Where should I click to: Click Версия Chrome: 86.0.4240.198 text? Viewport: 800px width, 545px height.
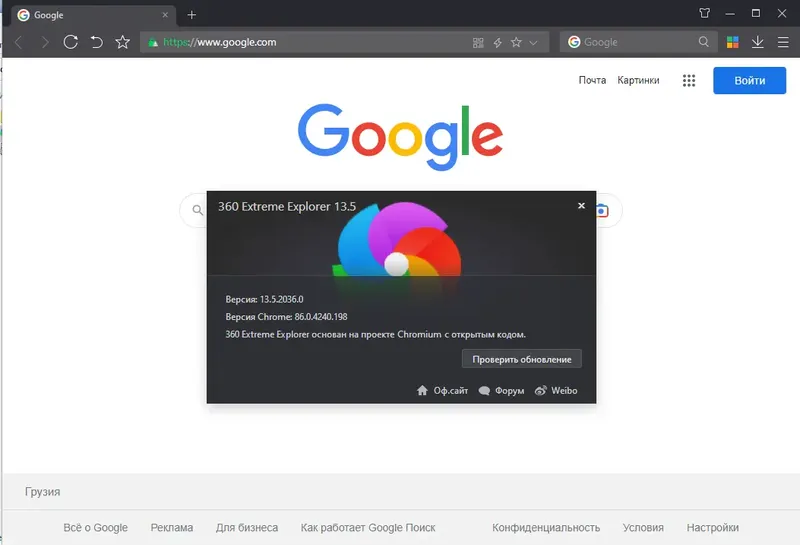(286, 317)
